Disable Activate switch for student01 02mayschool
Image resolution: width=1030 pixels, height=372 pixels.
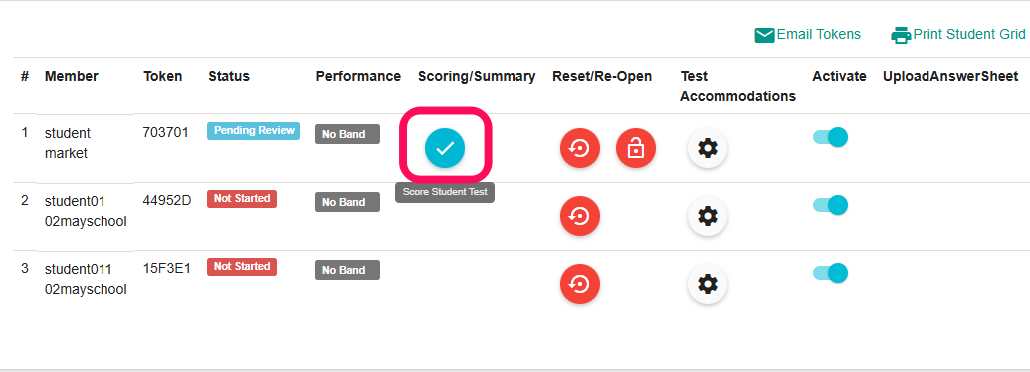click(x=830, y=205)
